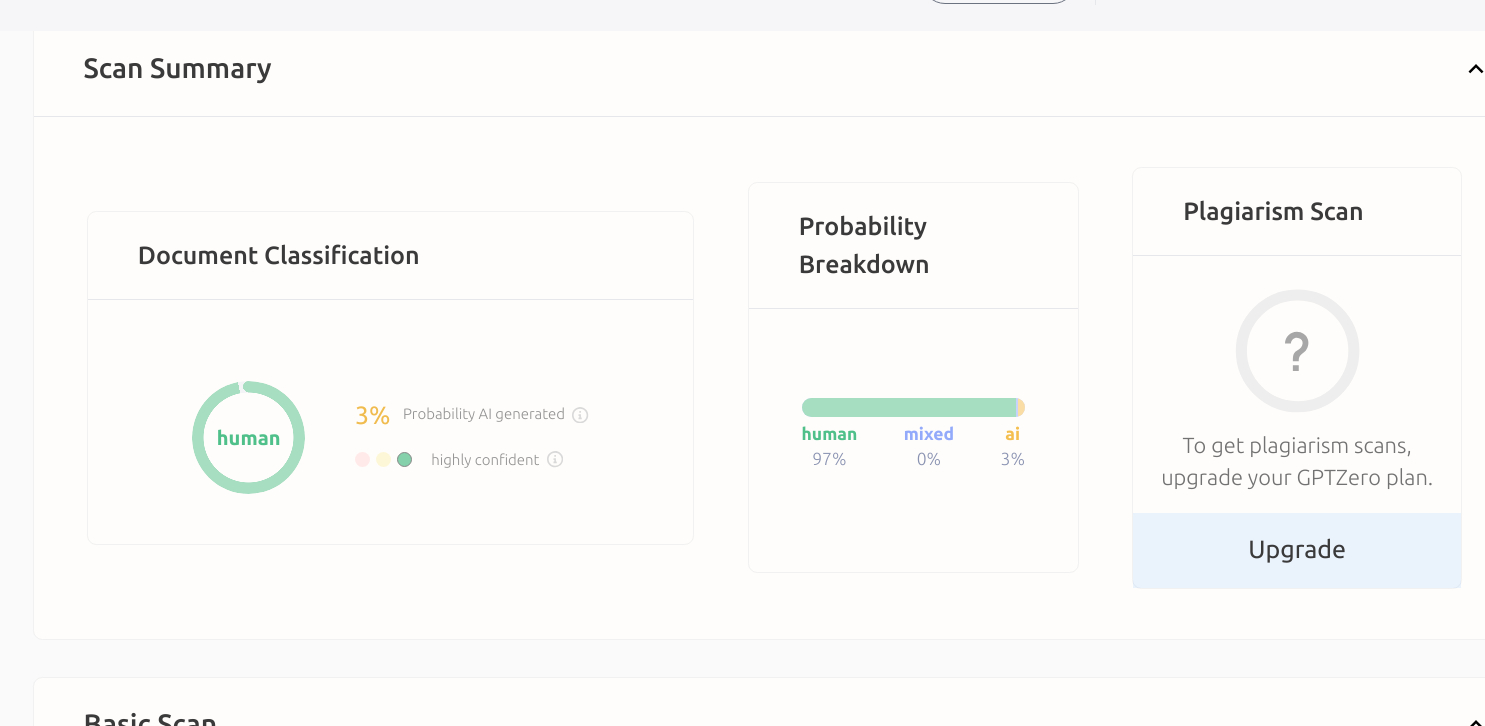Collapse the Basic Scan section chevron

pos(1475,720)
